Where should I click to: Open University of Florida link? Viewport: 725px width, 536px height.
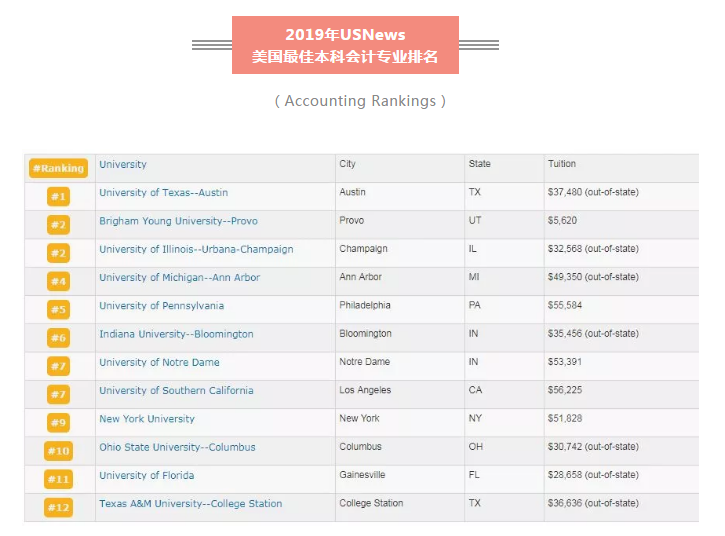[x=147, y=475]
